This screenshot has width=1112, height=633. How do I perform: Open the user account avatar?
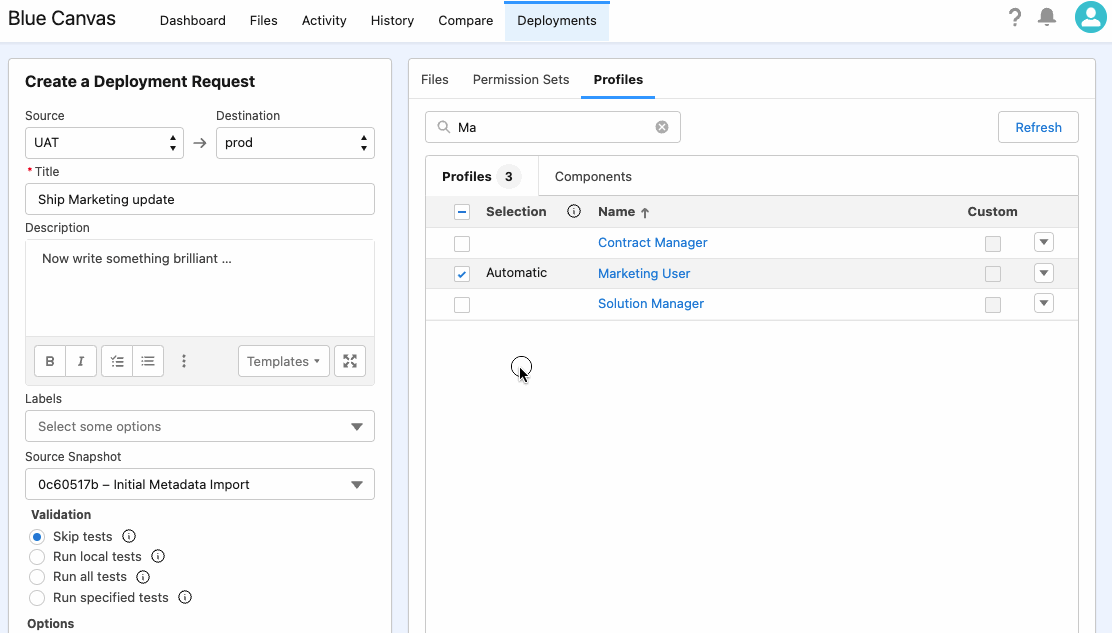click(x=1091, y=17)
